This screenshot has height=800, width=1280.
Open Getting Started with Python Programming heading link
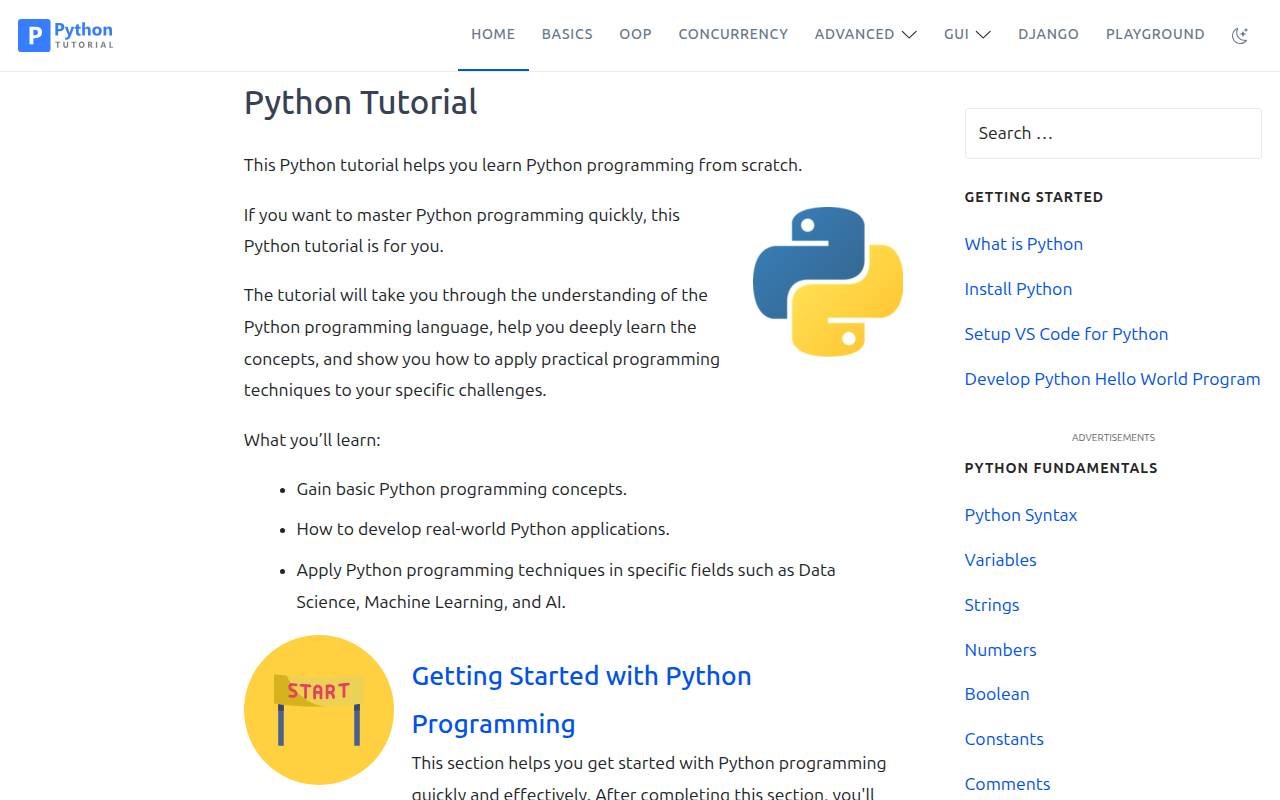[582, 700]
